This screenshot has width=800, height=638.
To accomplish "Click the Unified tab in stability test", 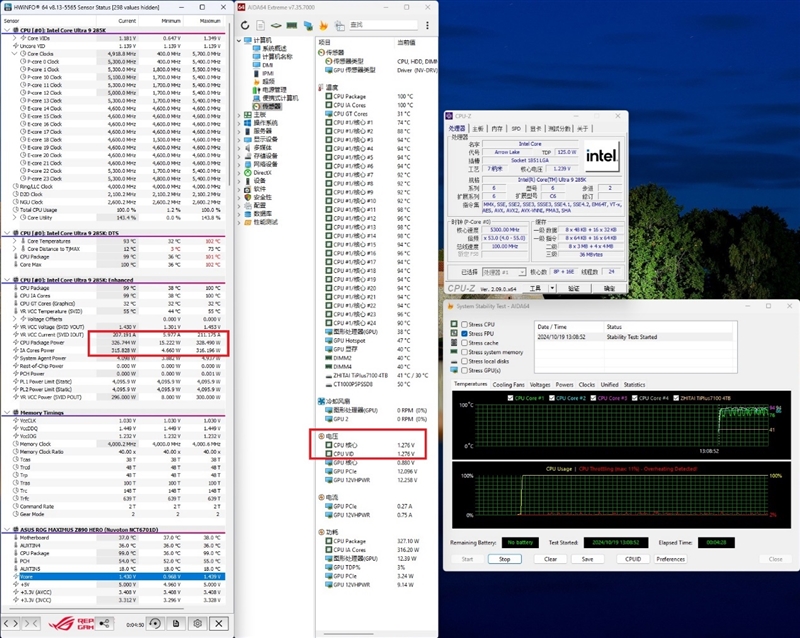I will click(609, 385).
